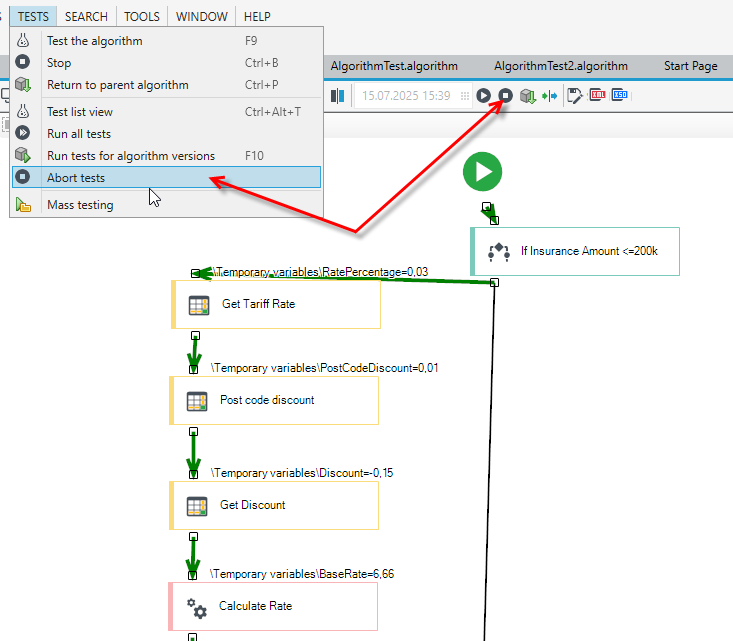Click connector port below Get Tariff Rate block

[x=195, y=336]
